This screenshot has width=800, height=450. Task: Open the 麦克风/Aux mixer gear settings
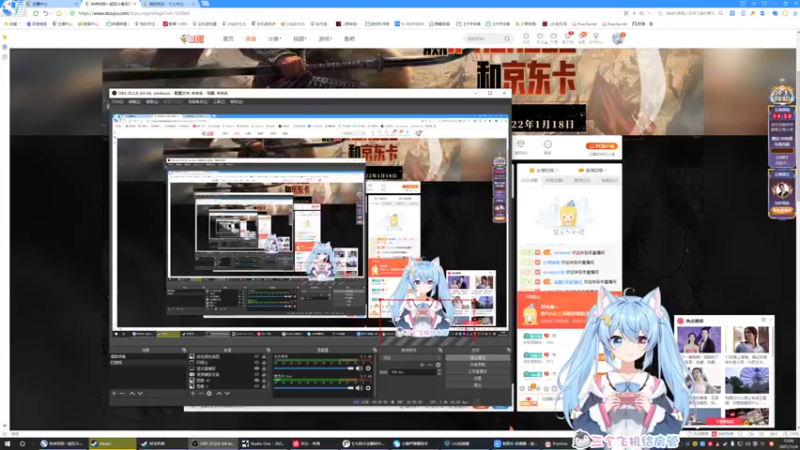(368, 388)
